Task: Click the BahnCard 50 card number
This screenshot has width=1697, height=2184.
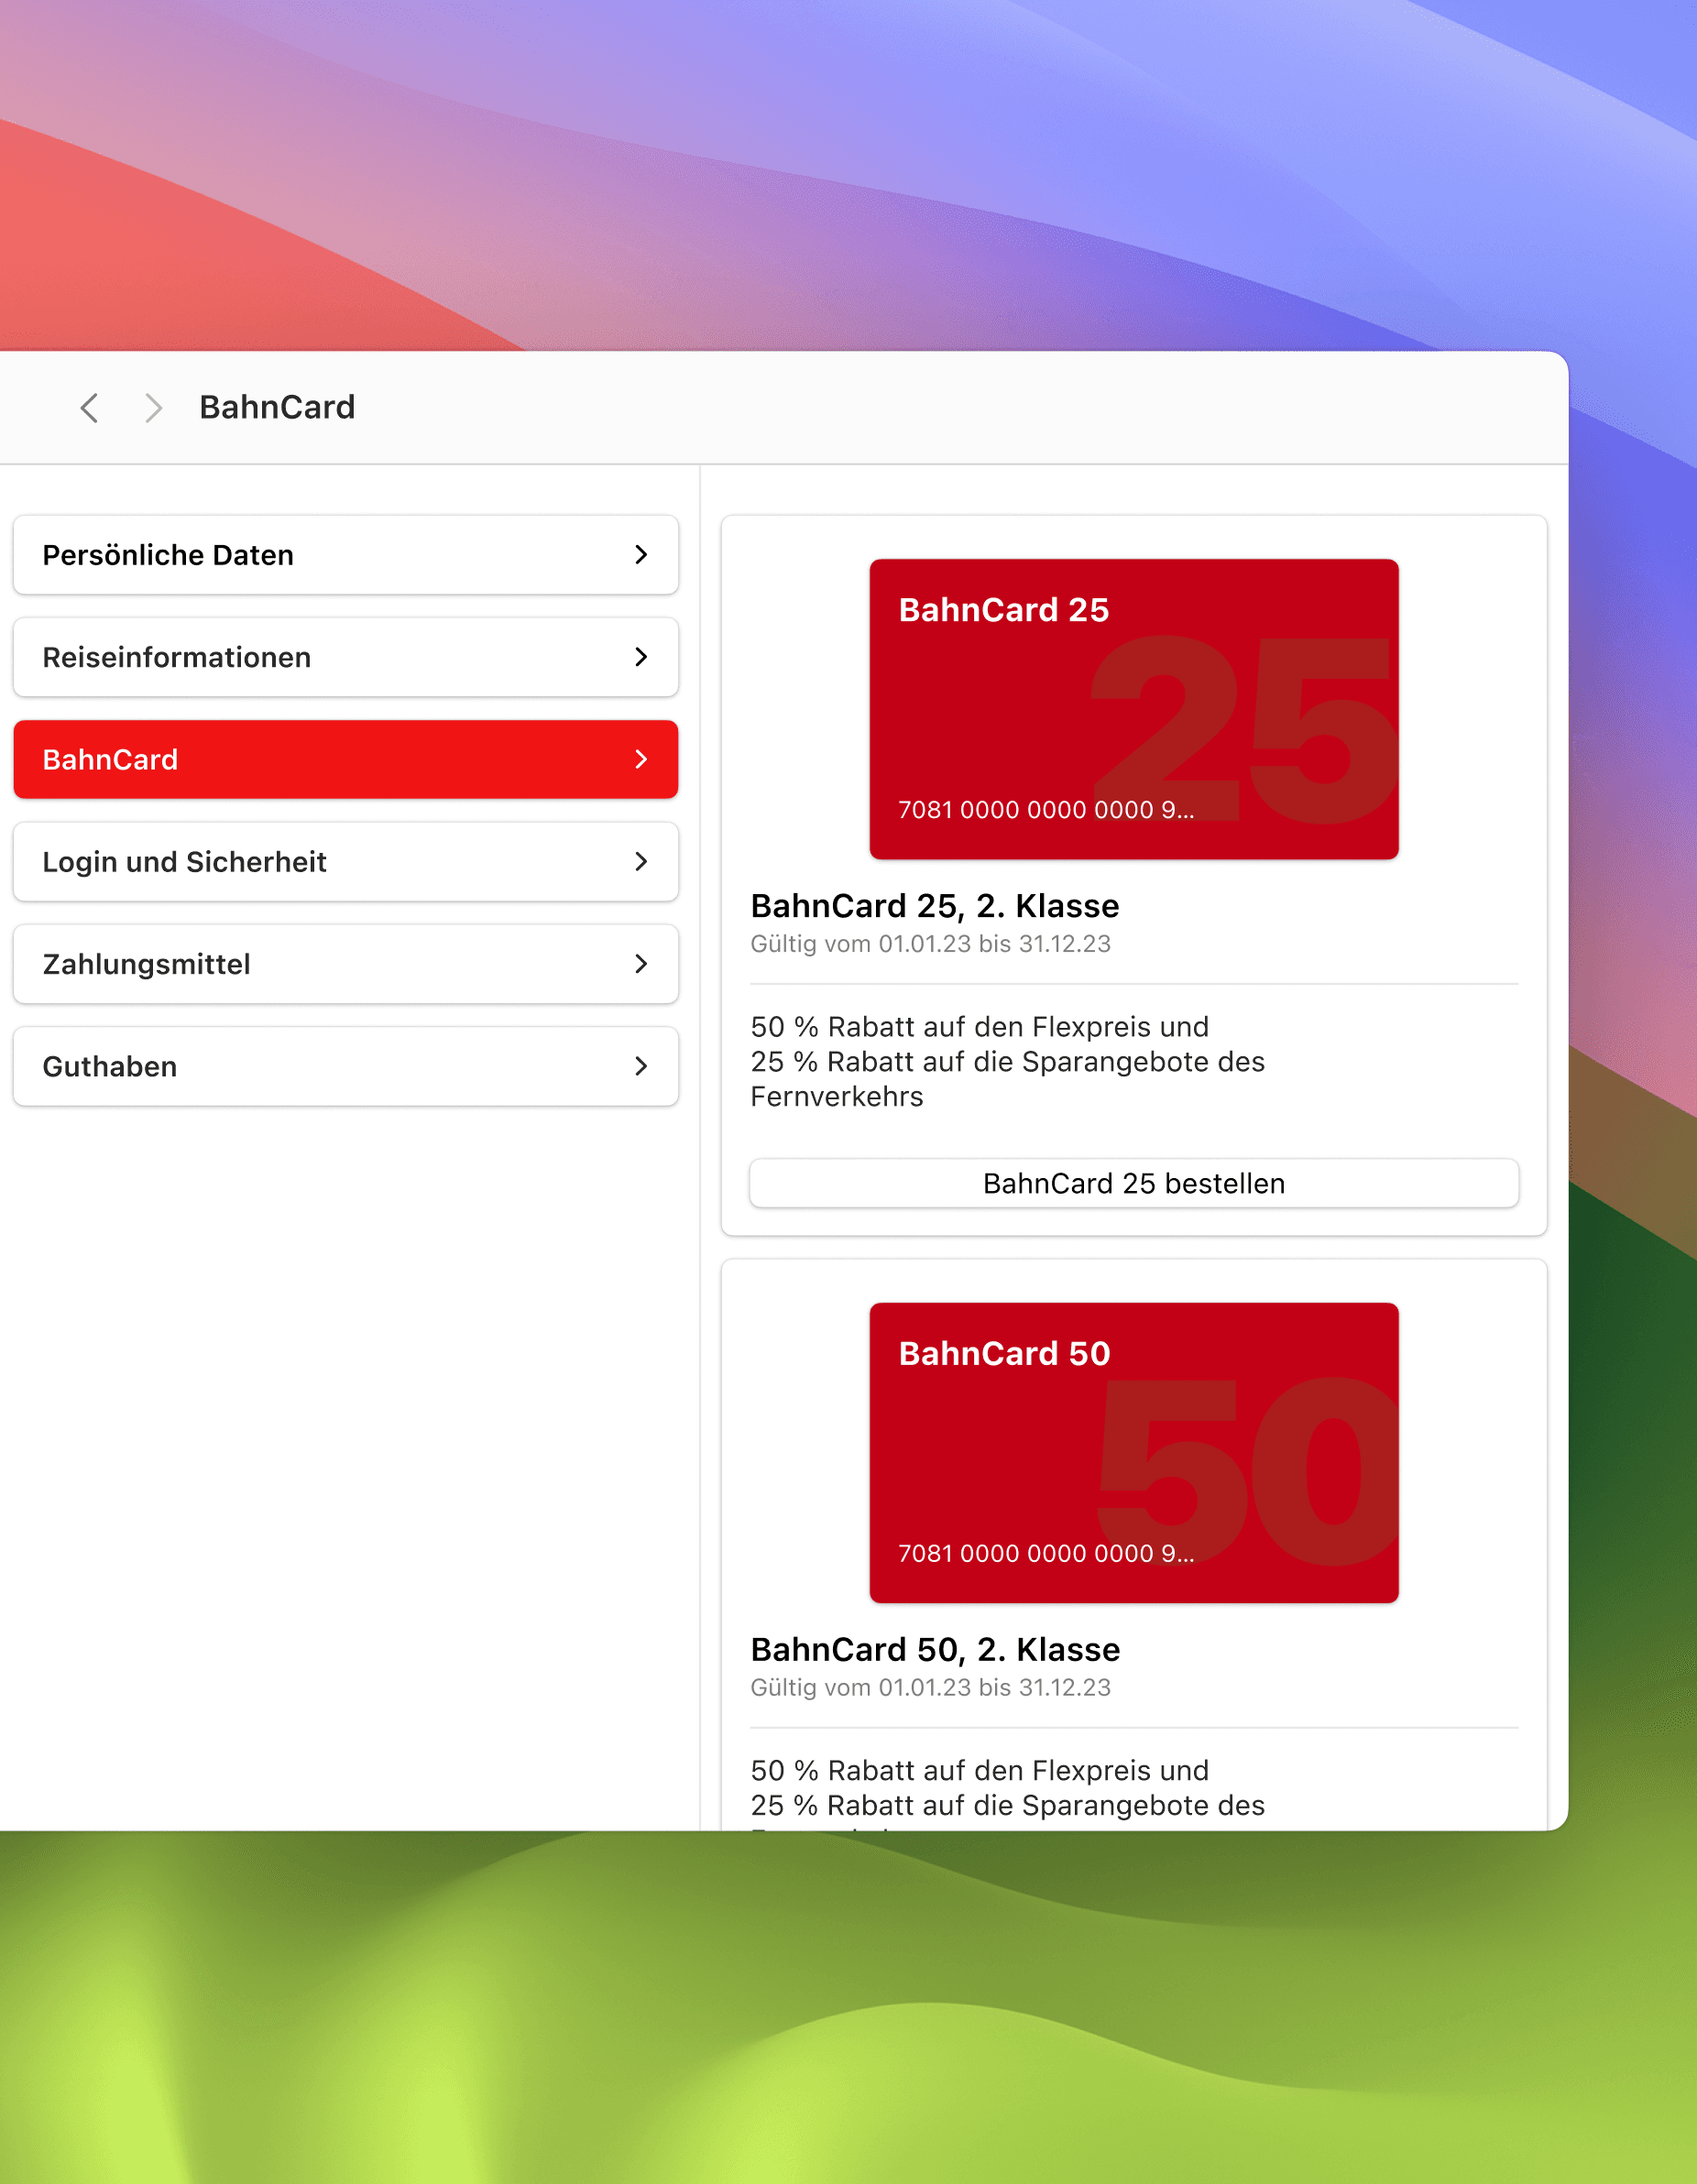Action: 1046,1554
